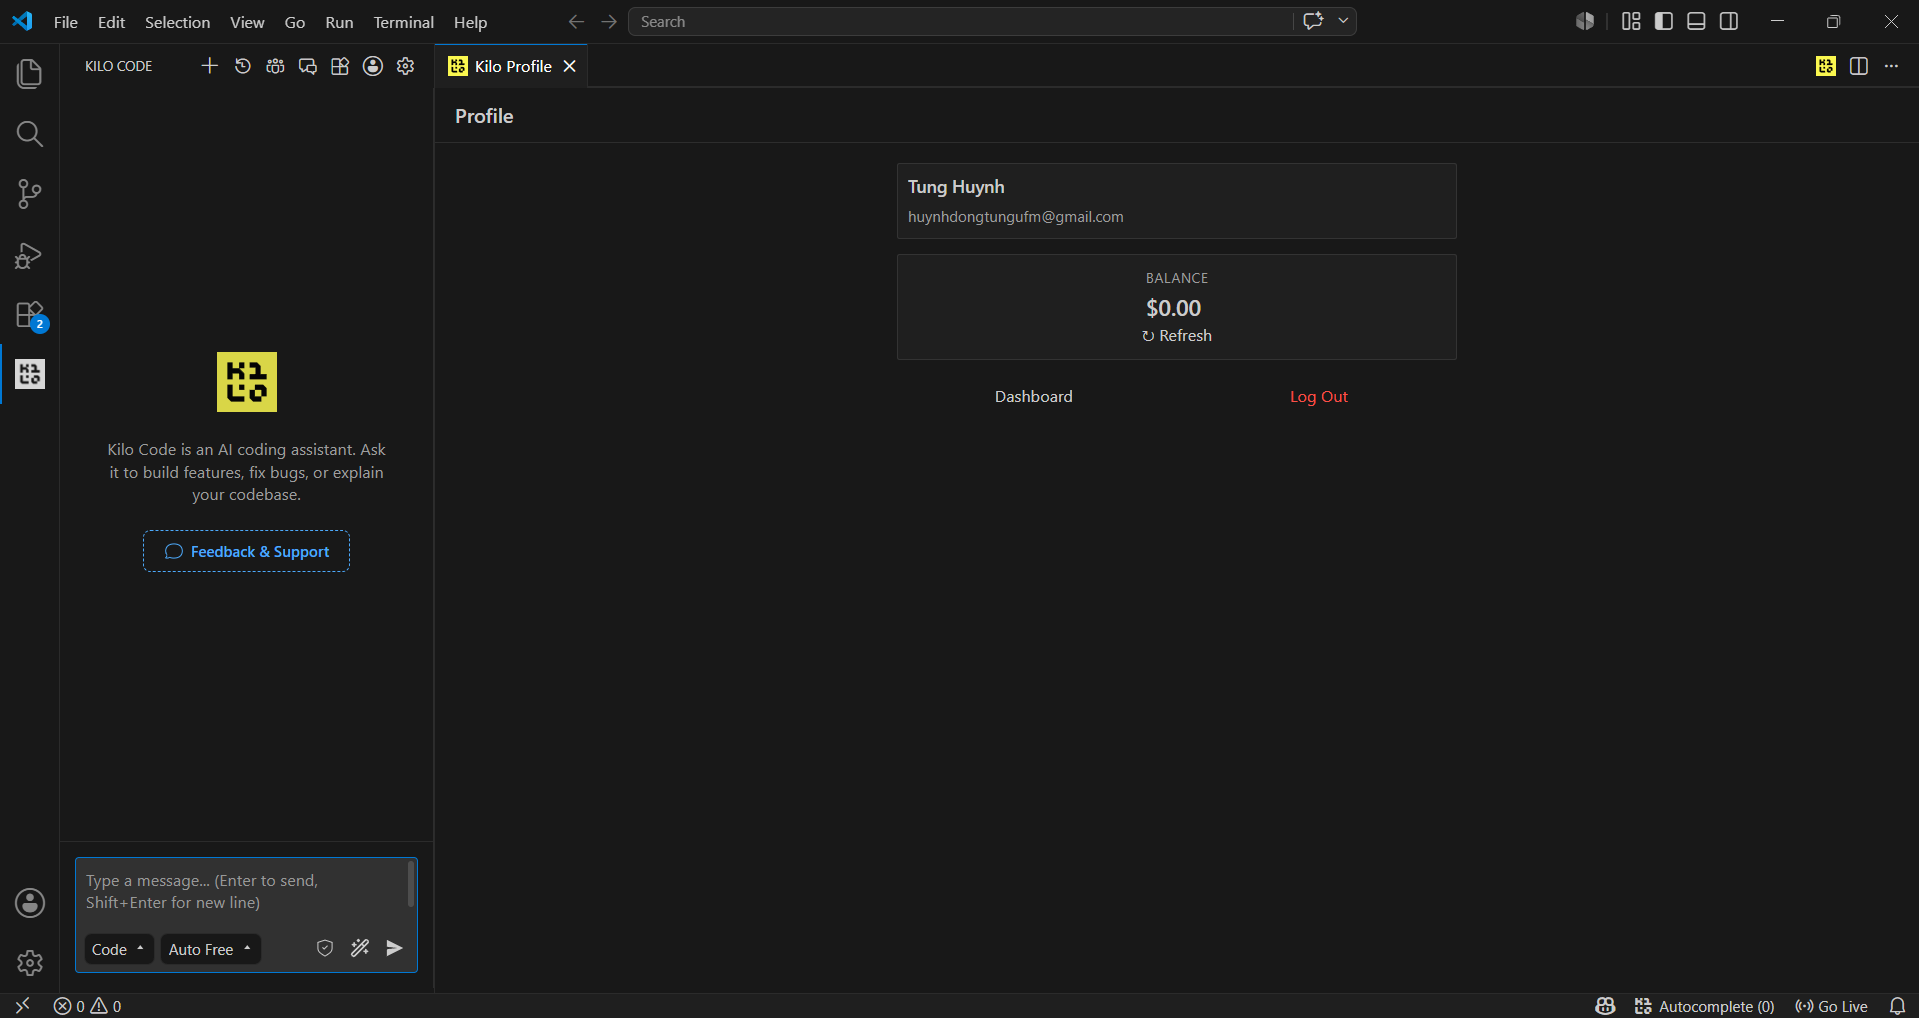Open the Kilo Code profile icon in panel toolbar

pyautogui.click(x=373, y=66)
